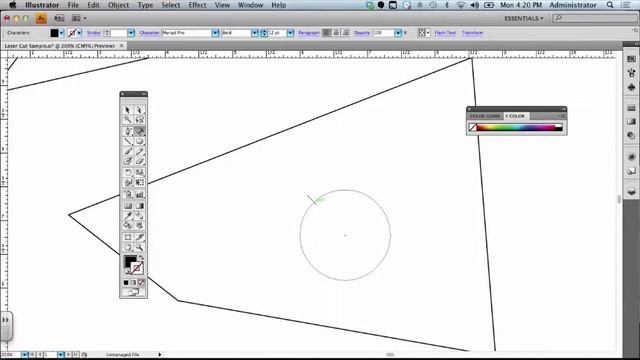This screenshot has width=640, height=360.
Task: Select the Lasso tool
Action: (x=140, y=120)
